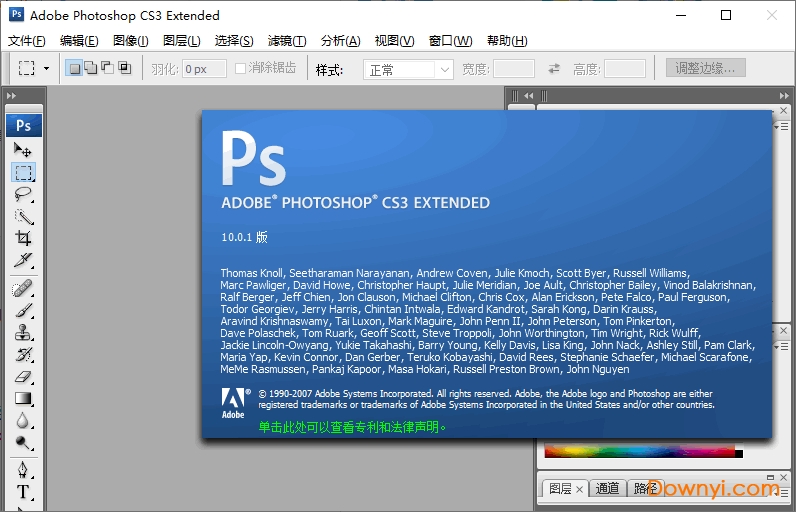Select the Pen tool
Viewport: 796px width, 512px height.
pos(23,470)
